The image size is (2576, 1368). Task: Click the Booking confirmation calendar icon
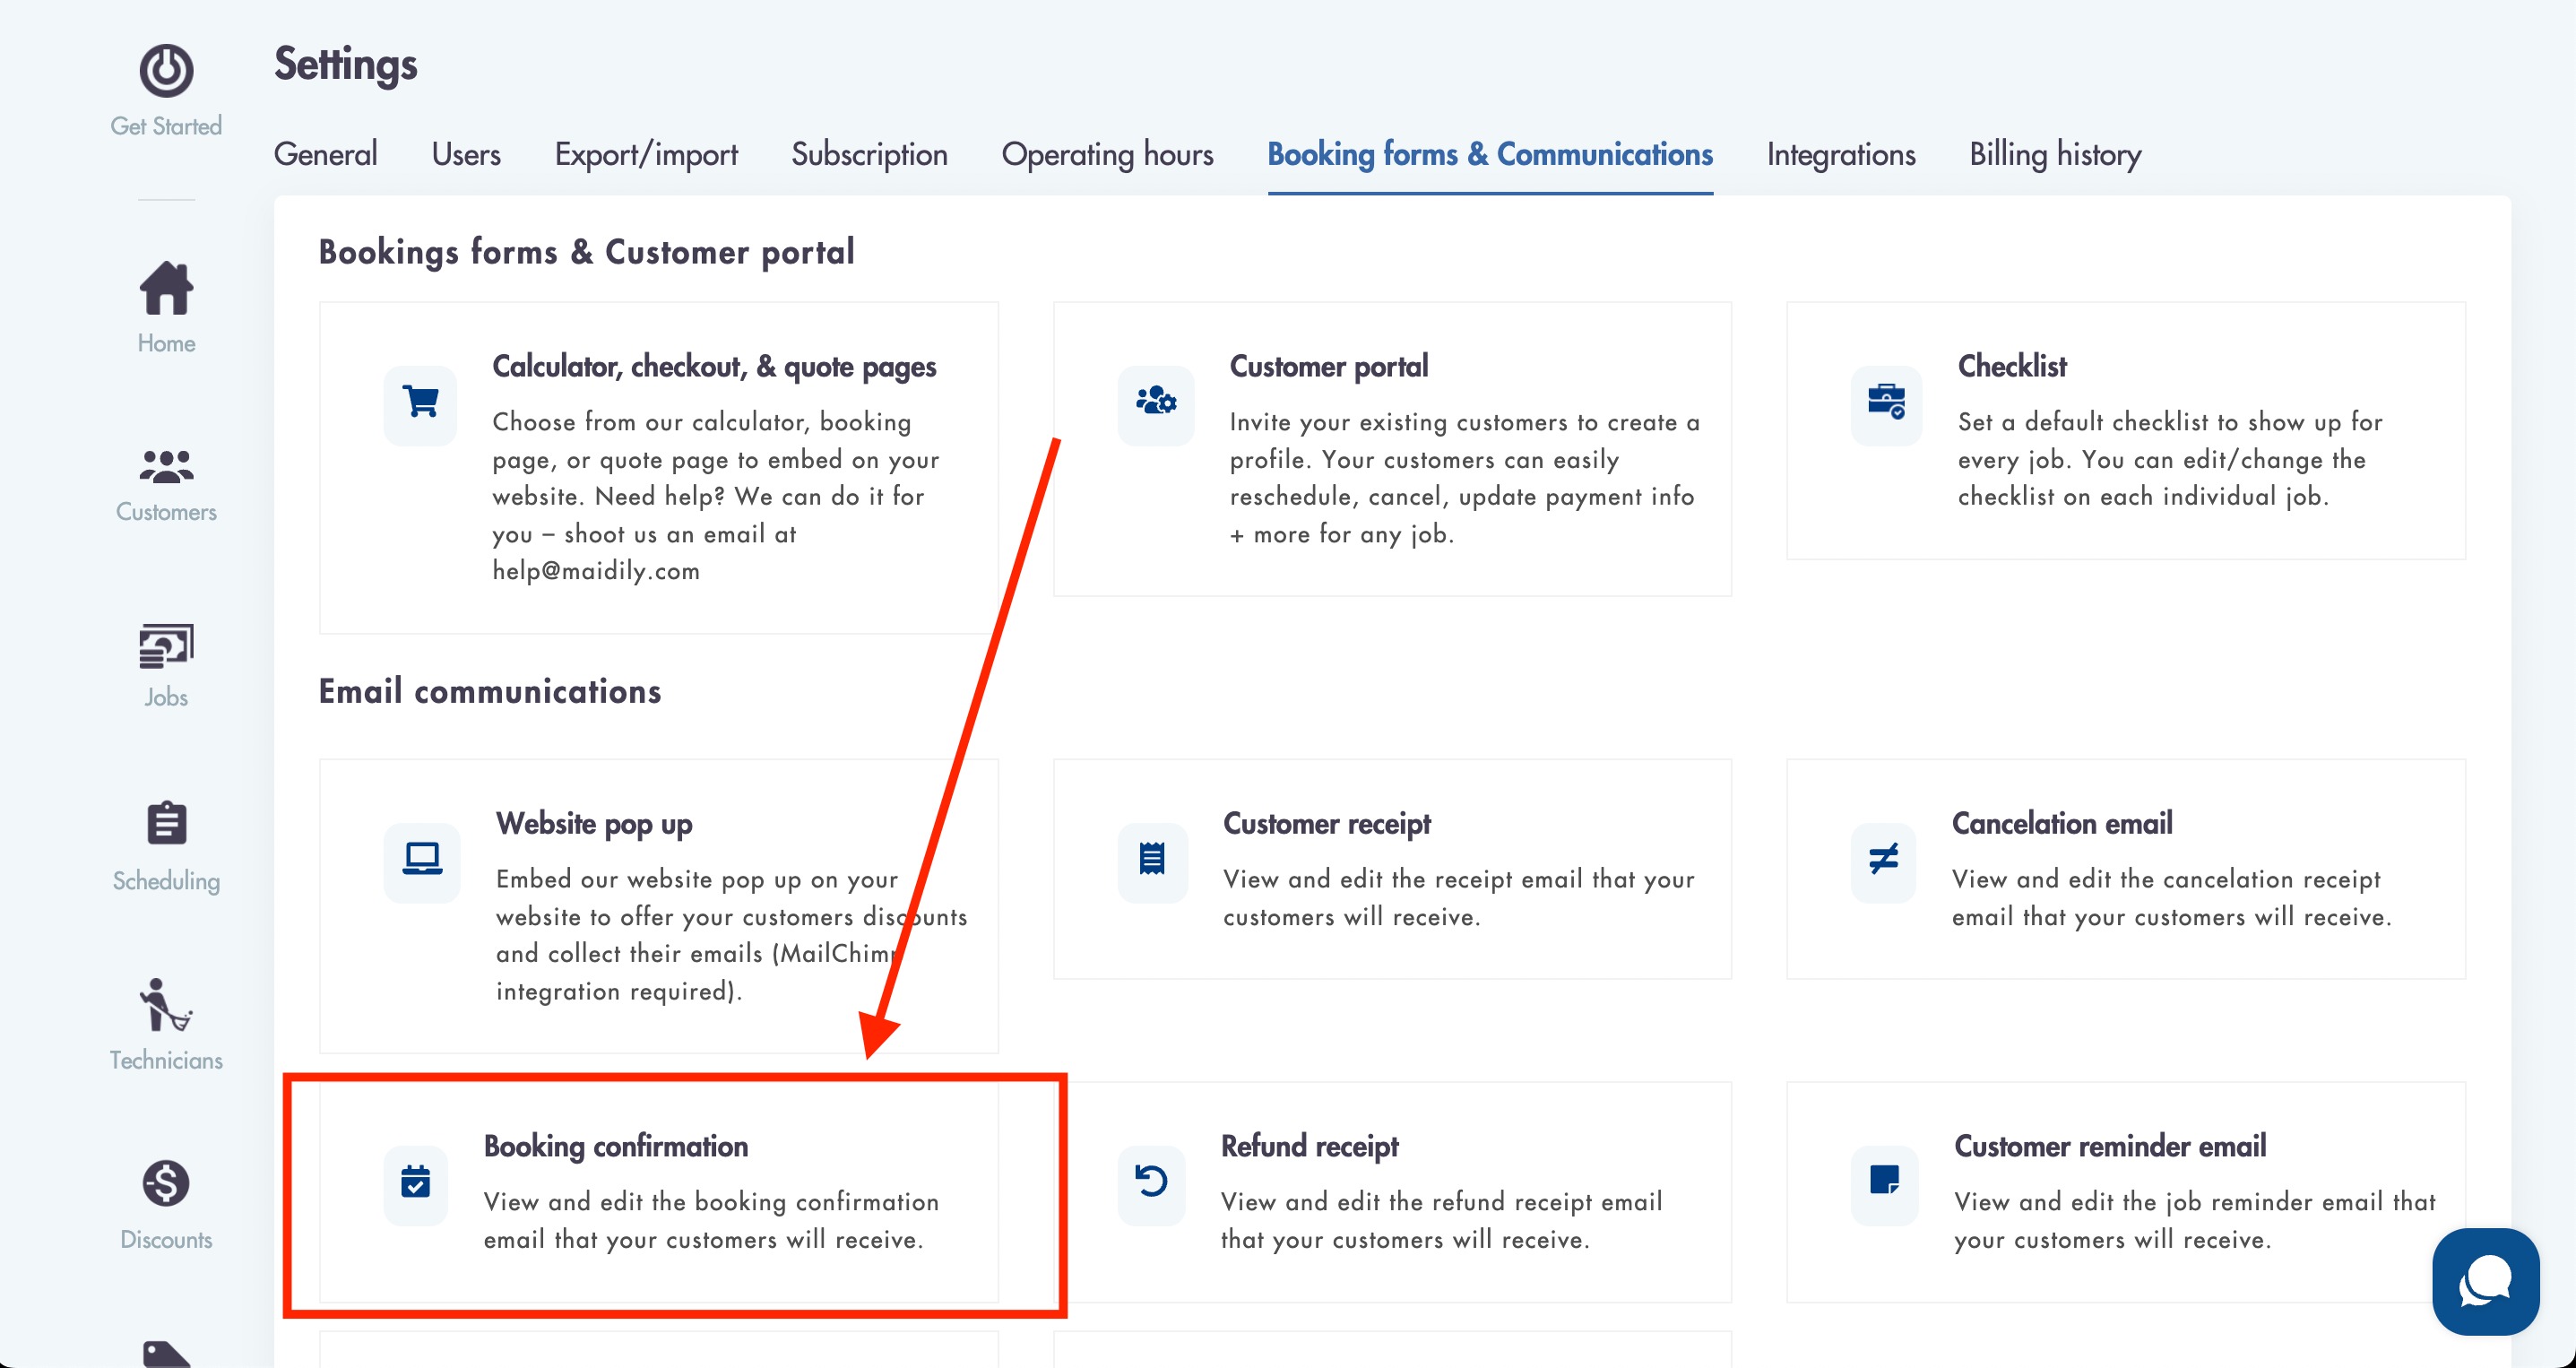click(x=415, y=1182)
